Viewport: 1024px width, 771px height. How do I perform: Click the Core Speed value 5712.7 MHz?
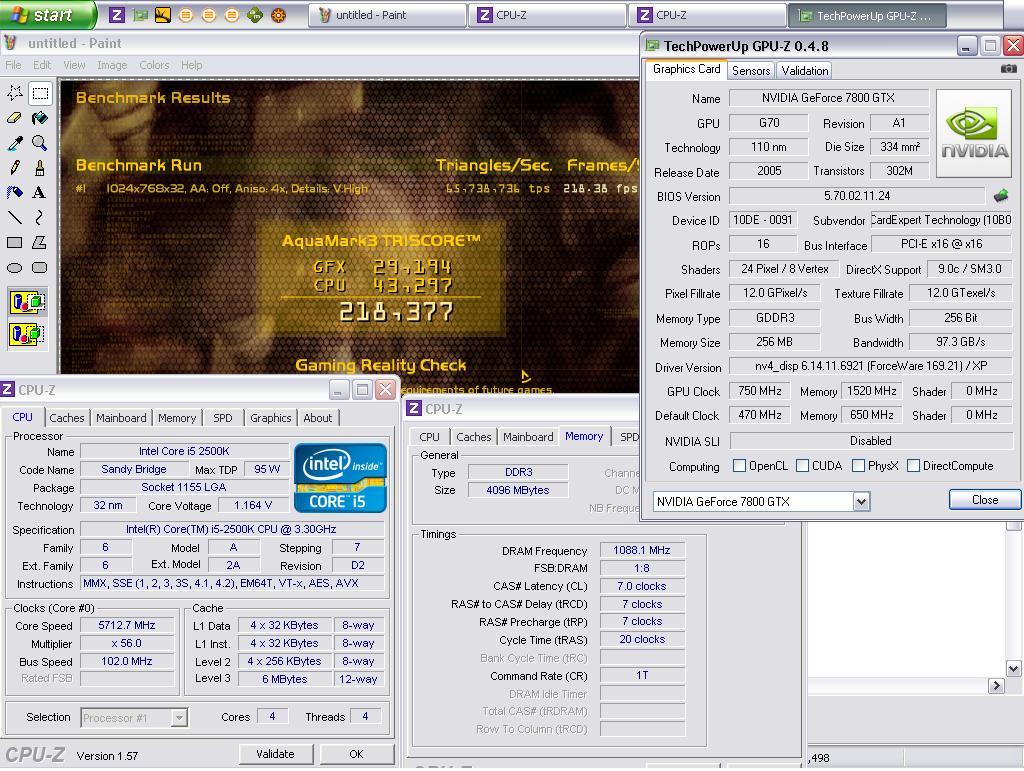127,625
